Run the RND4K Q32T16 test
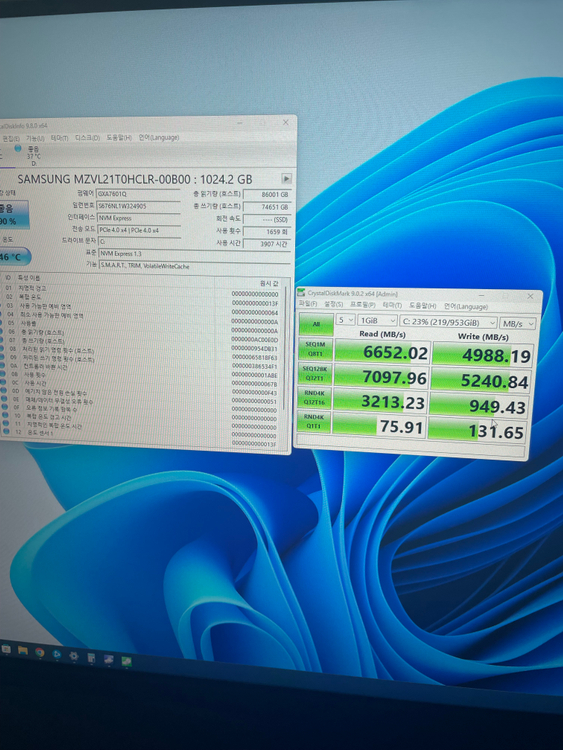563x750 pixels. coord(314,398)
